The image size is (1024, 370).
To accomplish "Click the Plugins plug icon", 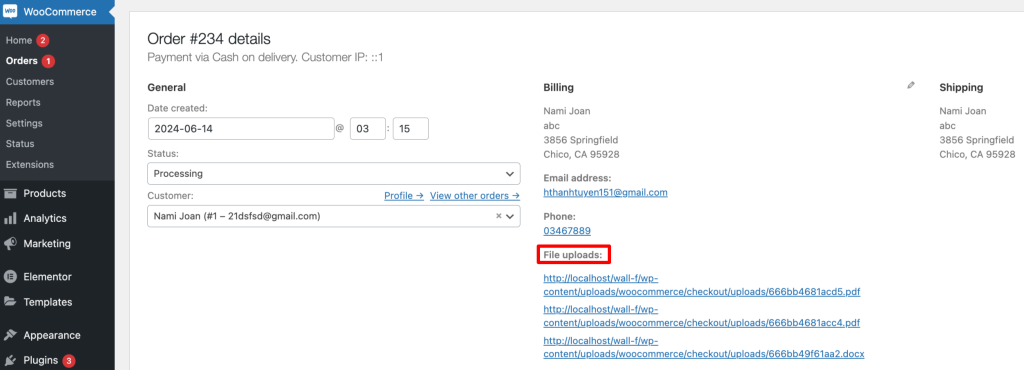I will pyautogui.click(x=10, y=360).
